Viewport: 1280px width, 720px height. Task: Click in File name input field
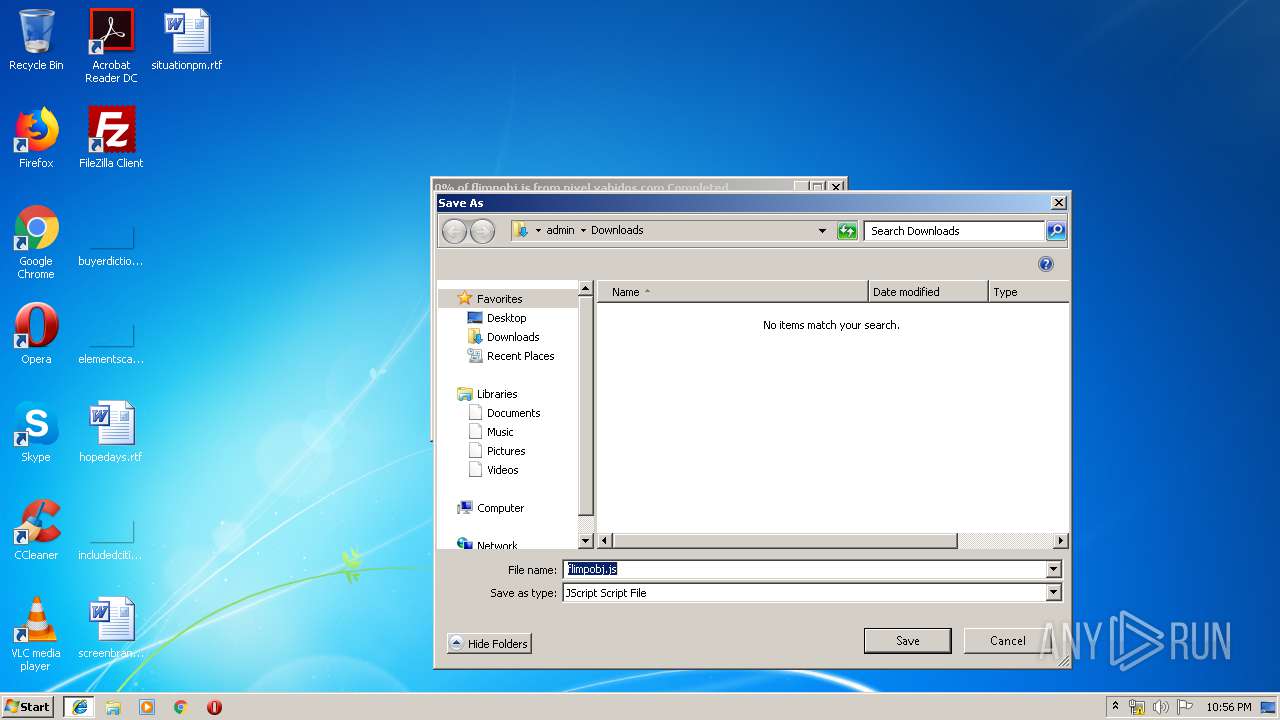click(804, 569)
